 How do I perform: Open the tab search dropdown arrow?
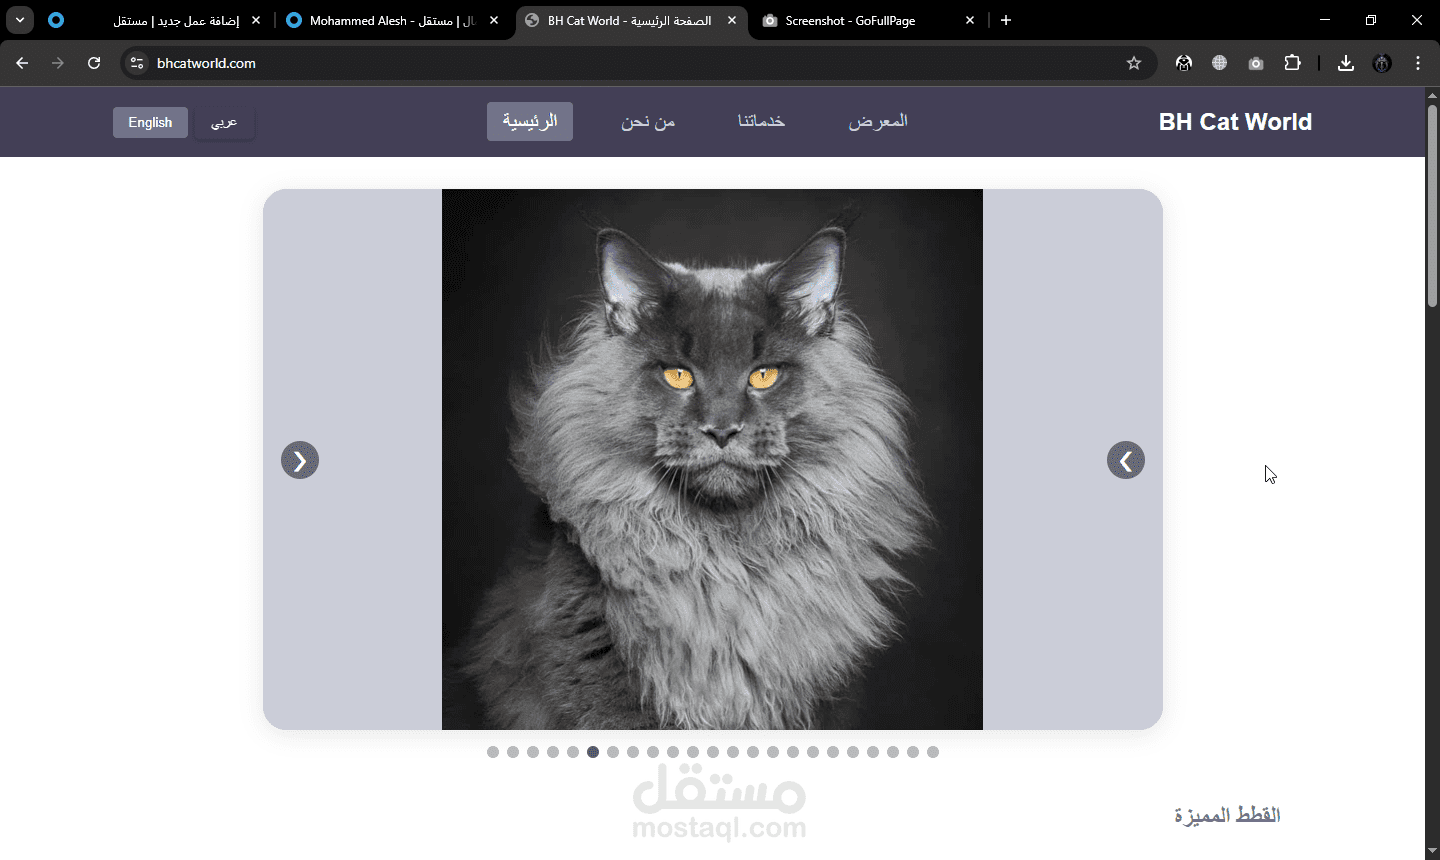pos(20,20)
